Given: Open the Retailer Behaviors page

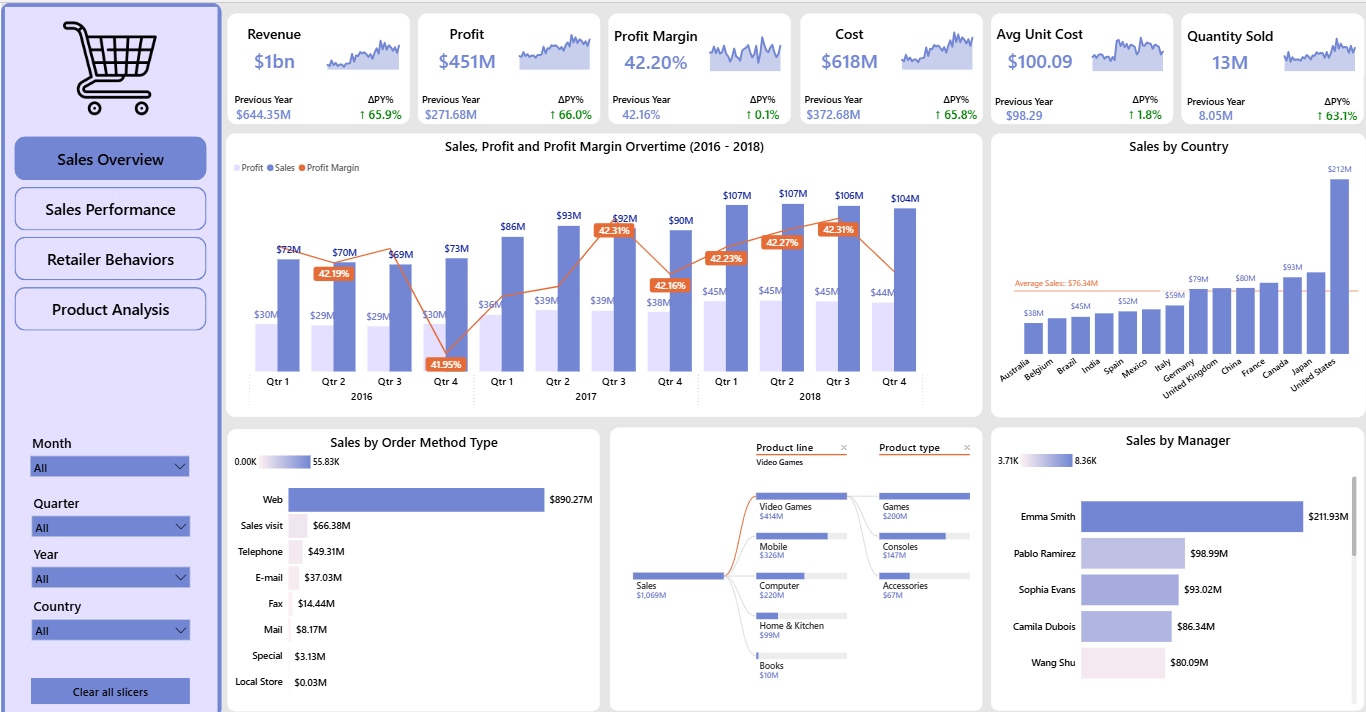Looking at the screenshot, I should coord(110,258).
